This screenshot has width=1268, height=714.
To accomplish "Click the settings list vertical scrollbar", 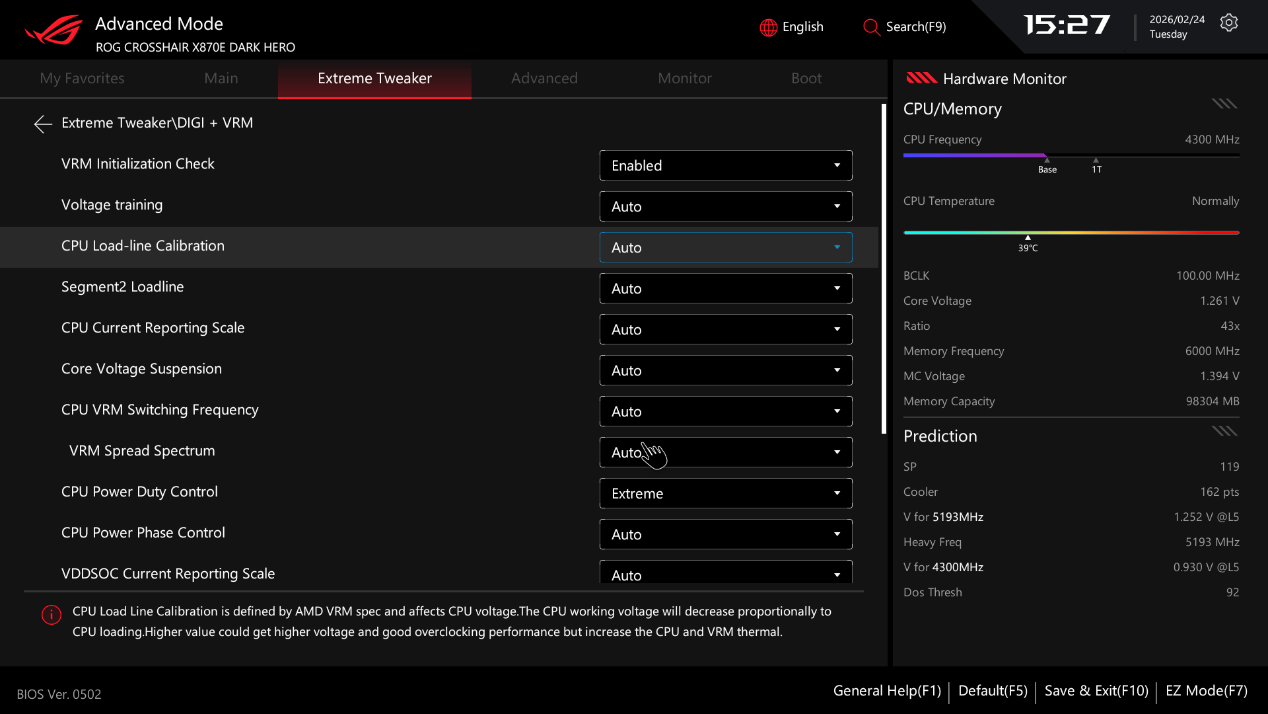I will [883, 268].
